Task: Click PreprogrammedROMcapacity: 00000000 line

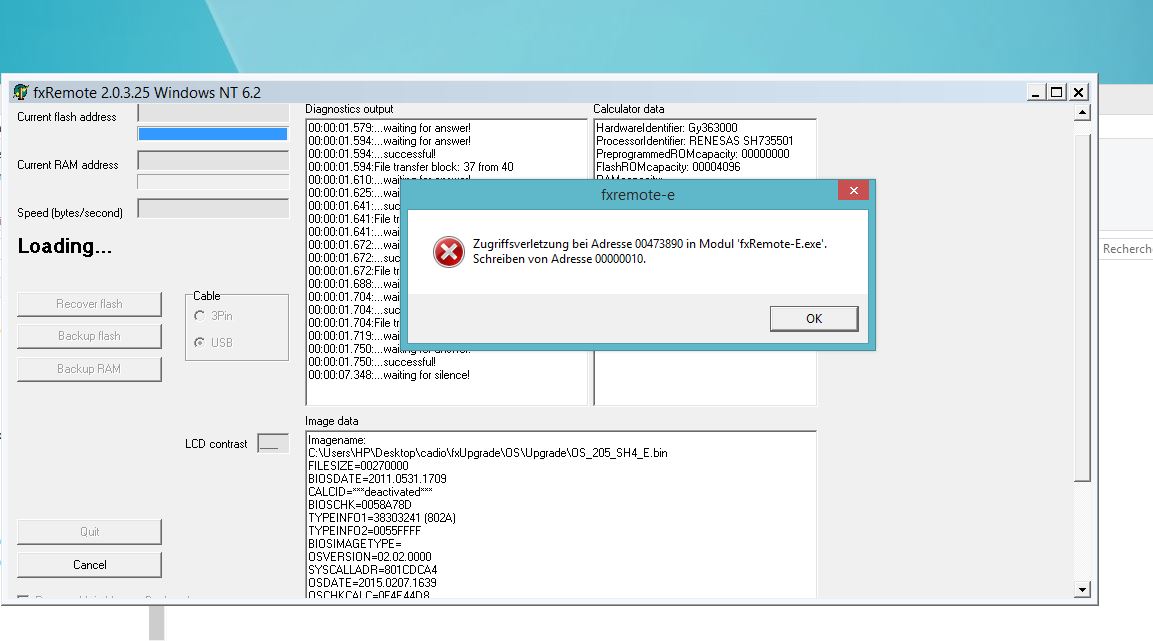Action: pyautogui.click(x=693, y=154)
